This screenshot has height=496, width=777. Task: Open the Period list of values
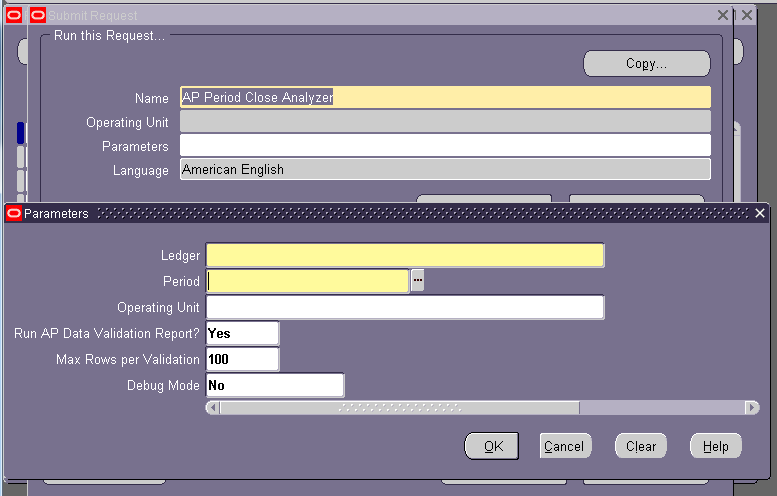418,280
